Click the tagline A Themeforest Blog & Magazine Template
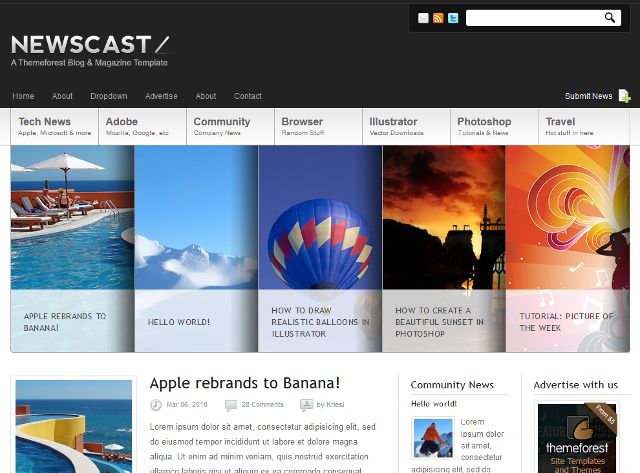 [89, 63]
